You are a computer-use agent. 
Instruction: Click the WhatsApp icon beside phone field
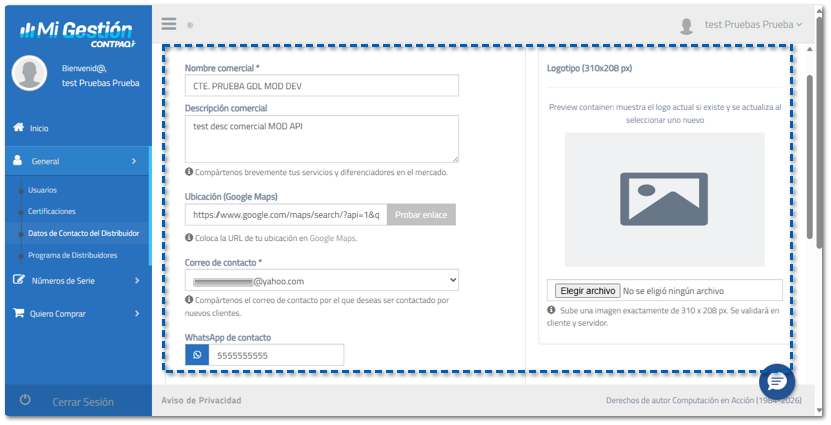point(197,355)
